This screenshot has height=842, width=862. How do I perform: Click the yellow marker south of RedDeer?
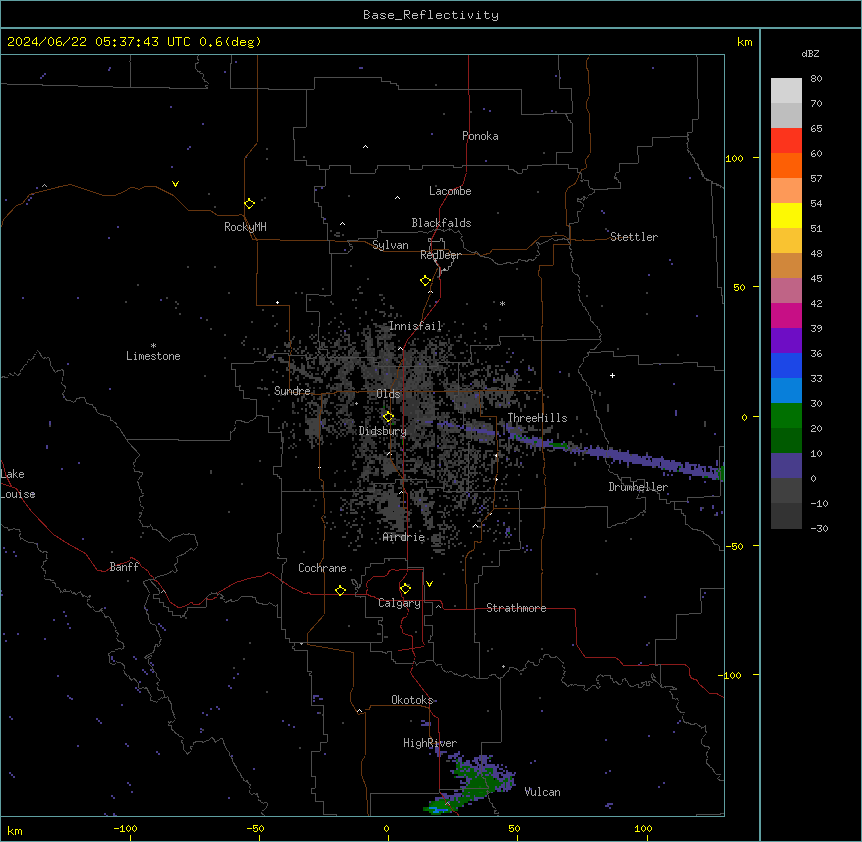tap(426, 281)
